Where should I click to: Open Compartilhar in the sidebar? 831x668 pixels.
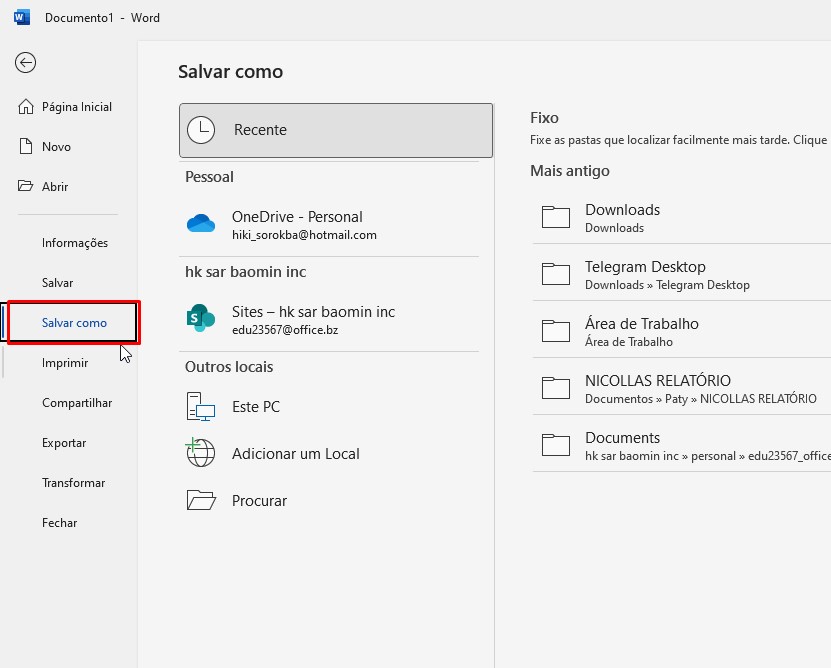[69, 403]
